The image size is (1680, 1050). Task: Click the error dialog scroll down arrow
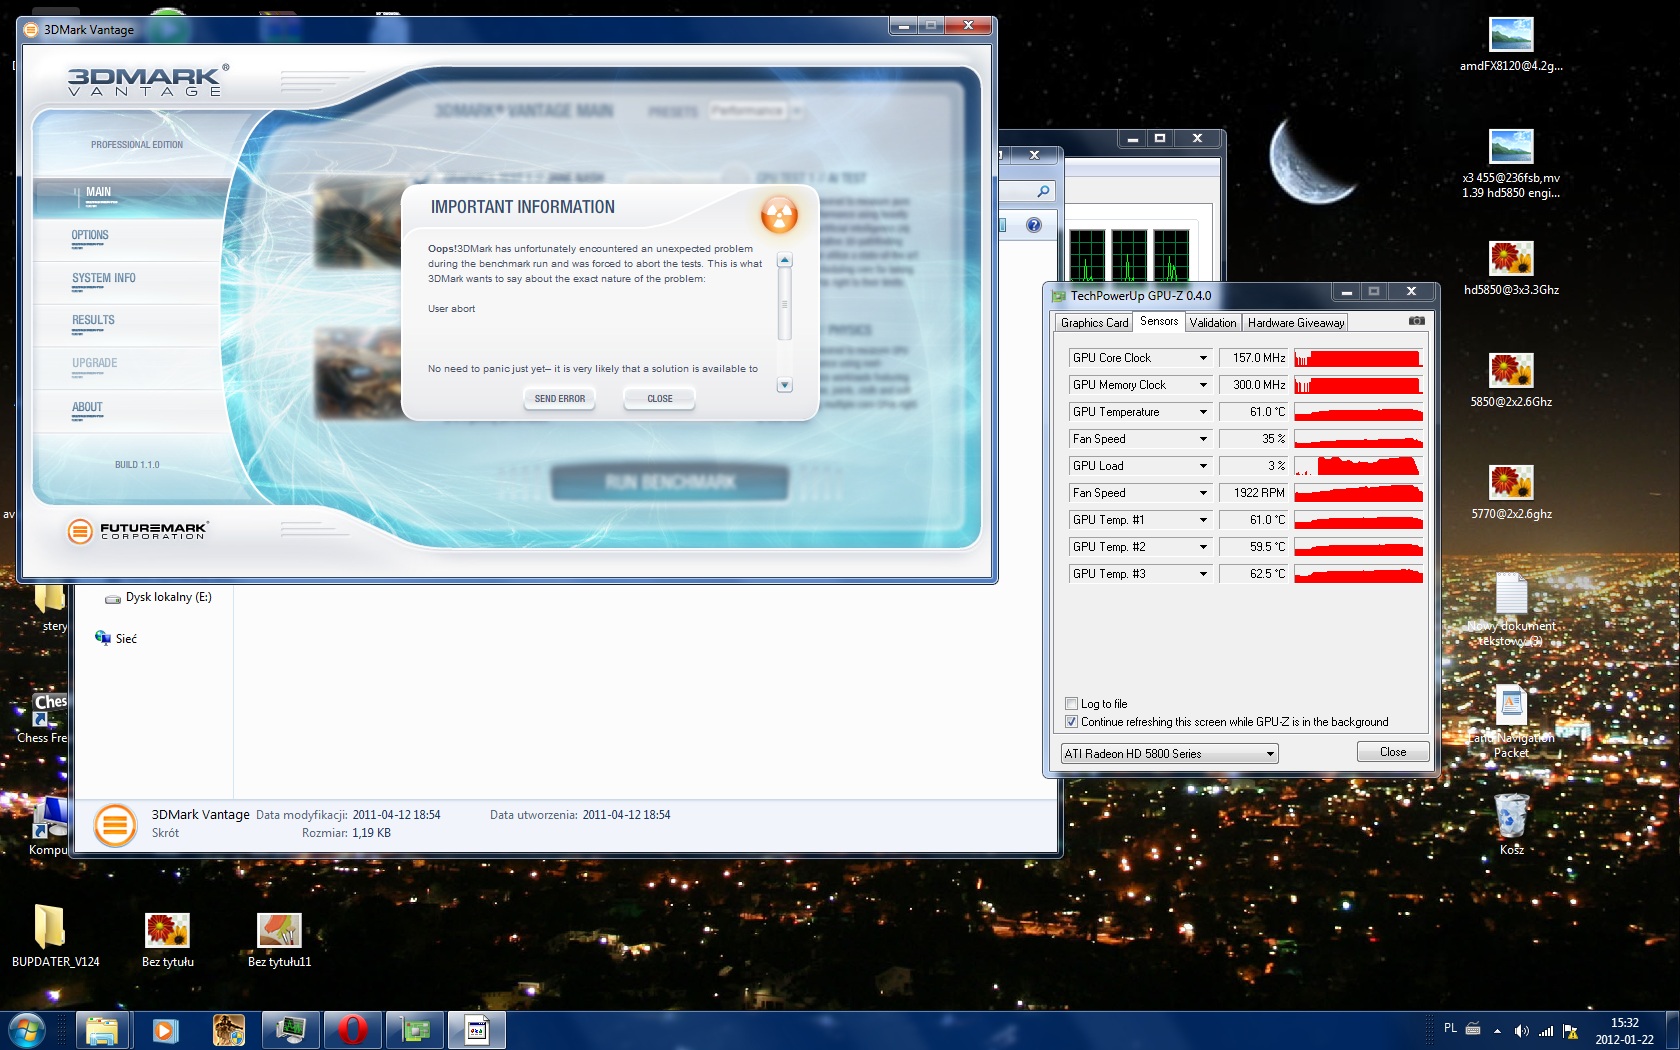[x=785, y=385]
